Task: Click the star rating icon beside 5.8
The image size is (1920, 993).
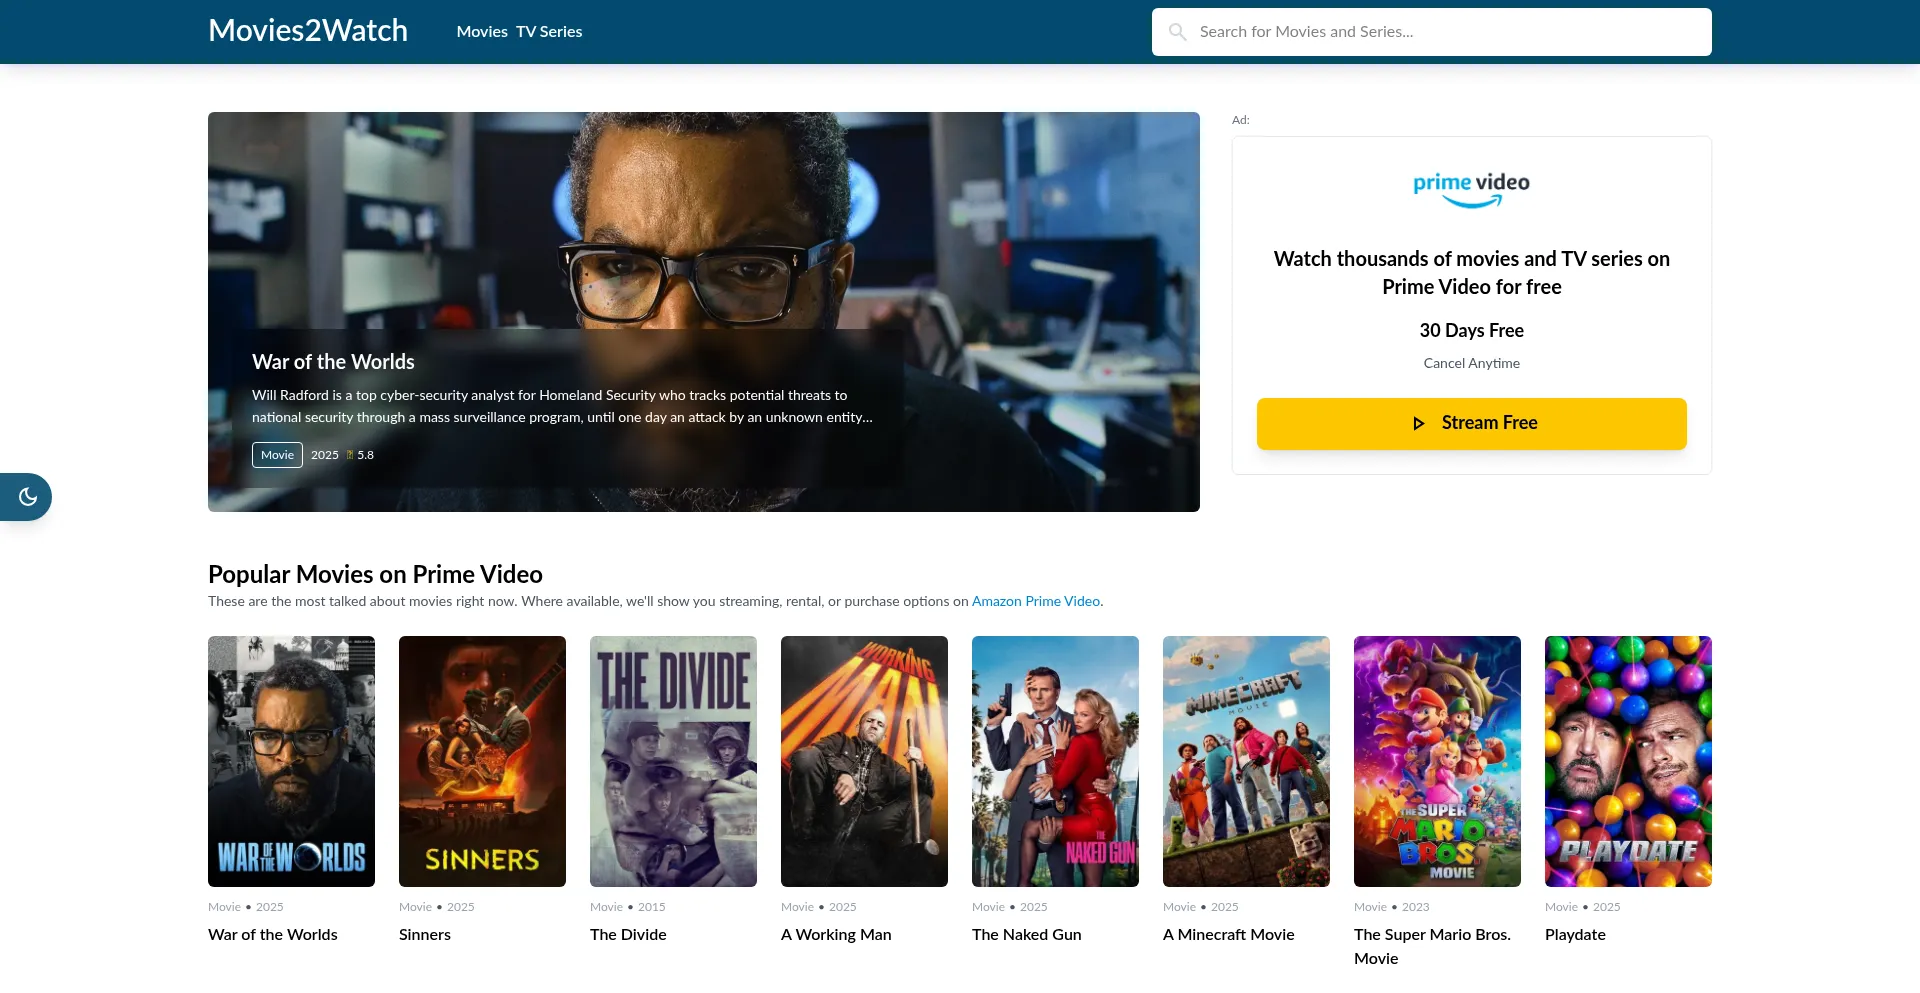Action: coord(350,455)
